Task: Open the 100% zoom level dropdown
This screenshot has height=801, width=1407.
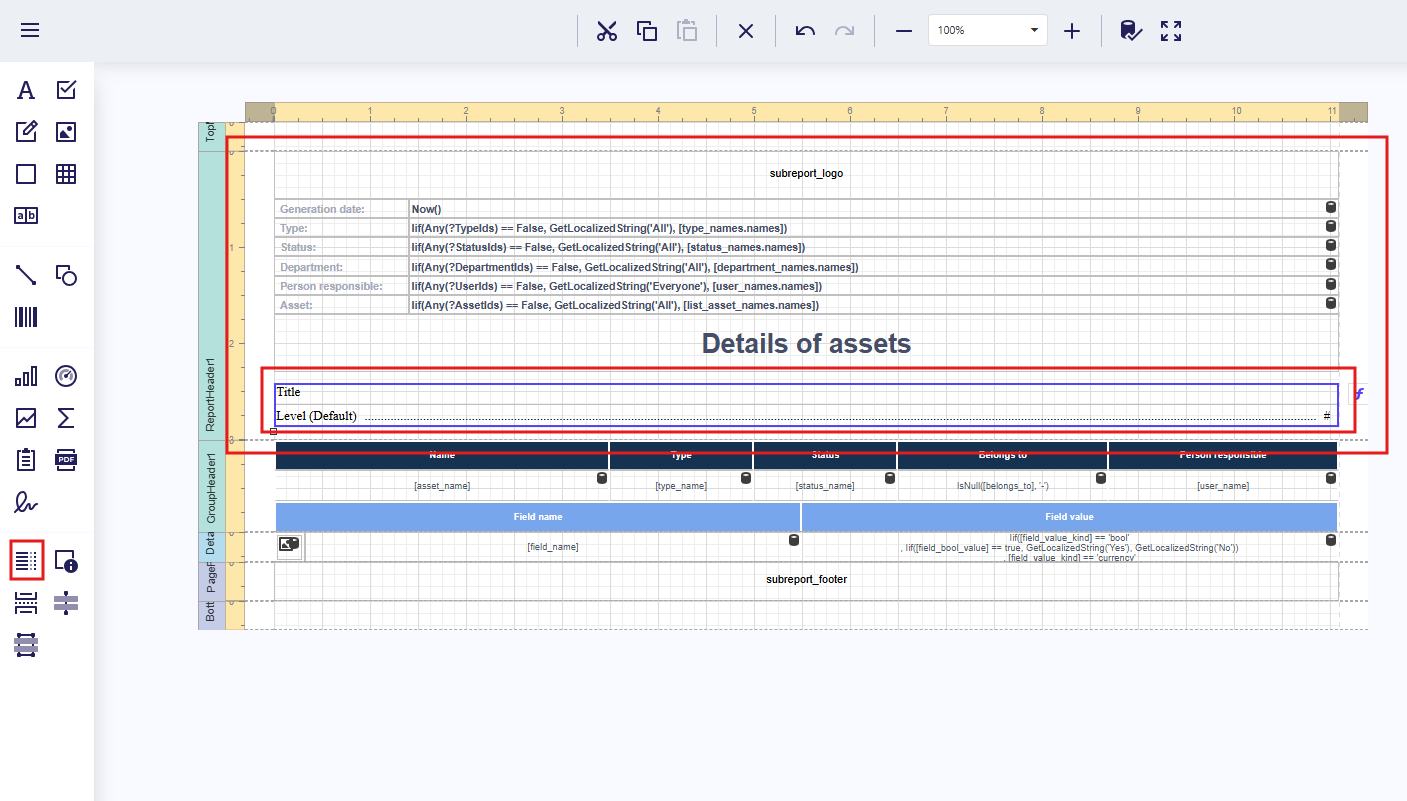Action: point(987,30)
